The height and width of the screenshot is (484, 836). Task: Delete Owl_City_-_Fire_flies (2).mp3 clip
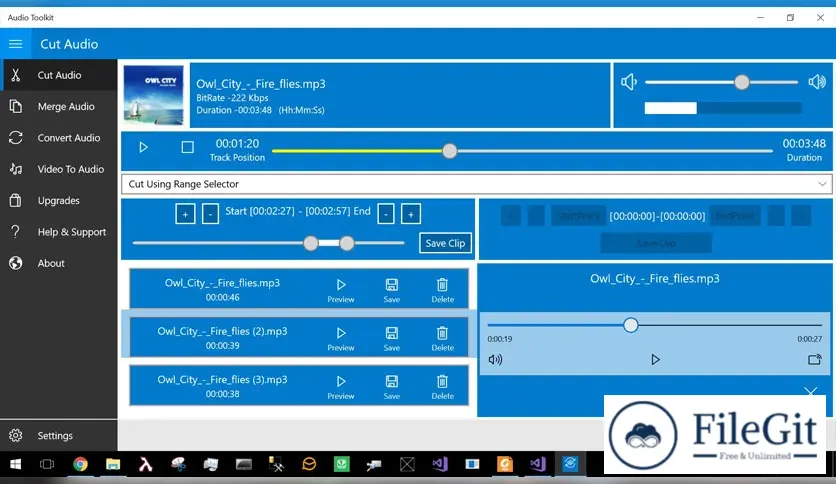coord(443,339)
